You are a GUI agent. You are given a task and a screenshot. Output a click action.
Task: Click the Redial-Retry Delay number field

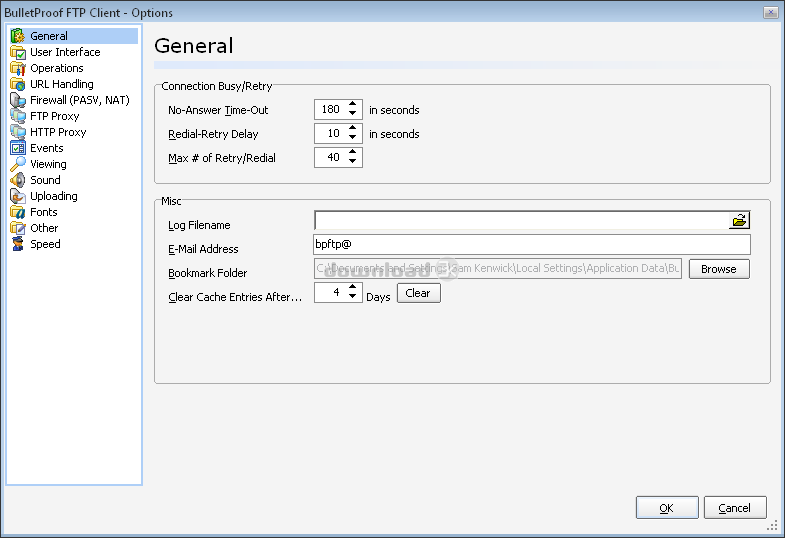pyautogui.click(x=330, y=134)
